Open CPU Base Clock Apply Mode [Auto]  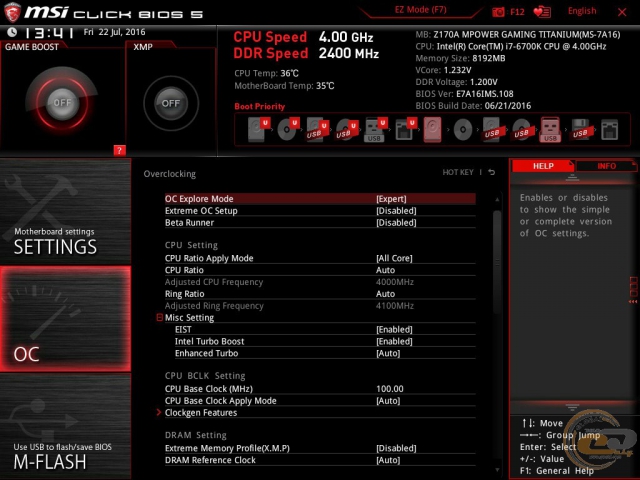320,401
